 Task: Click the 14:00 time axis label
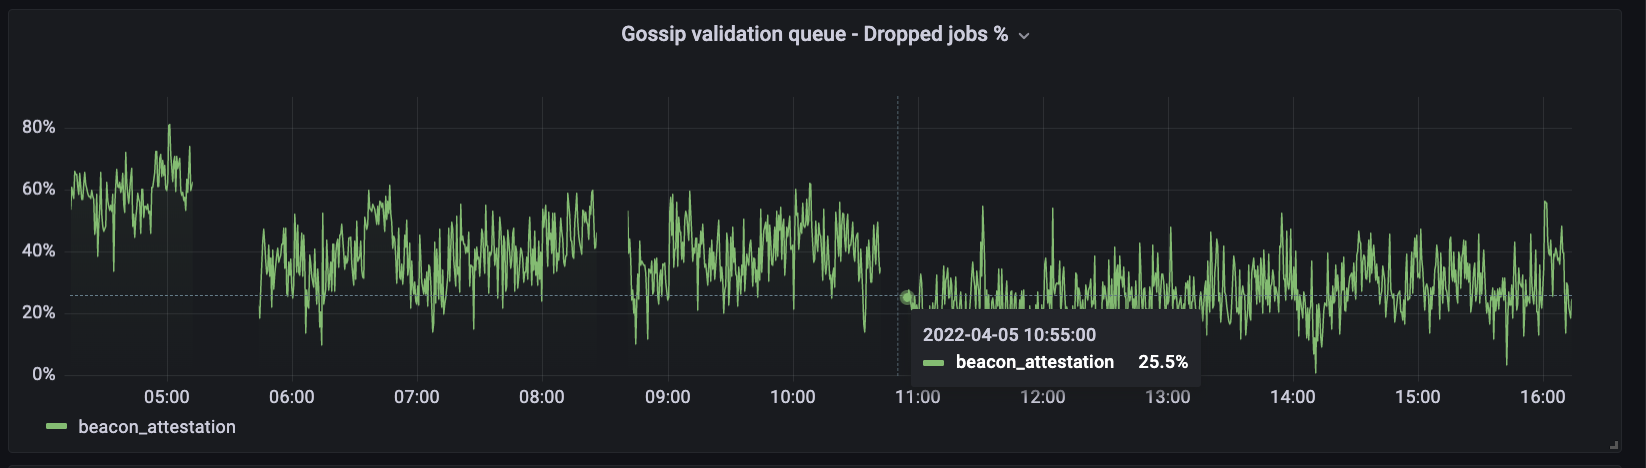[1293, 397]
